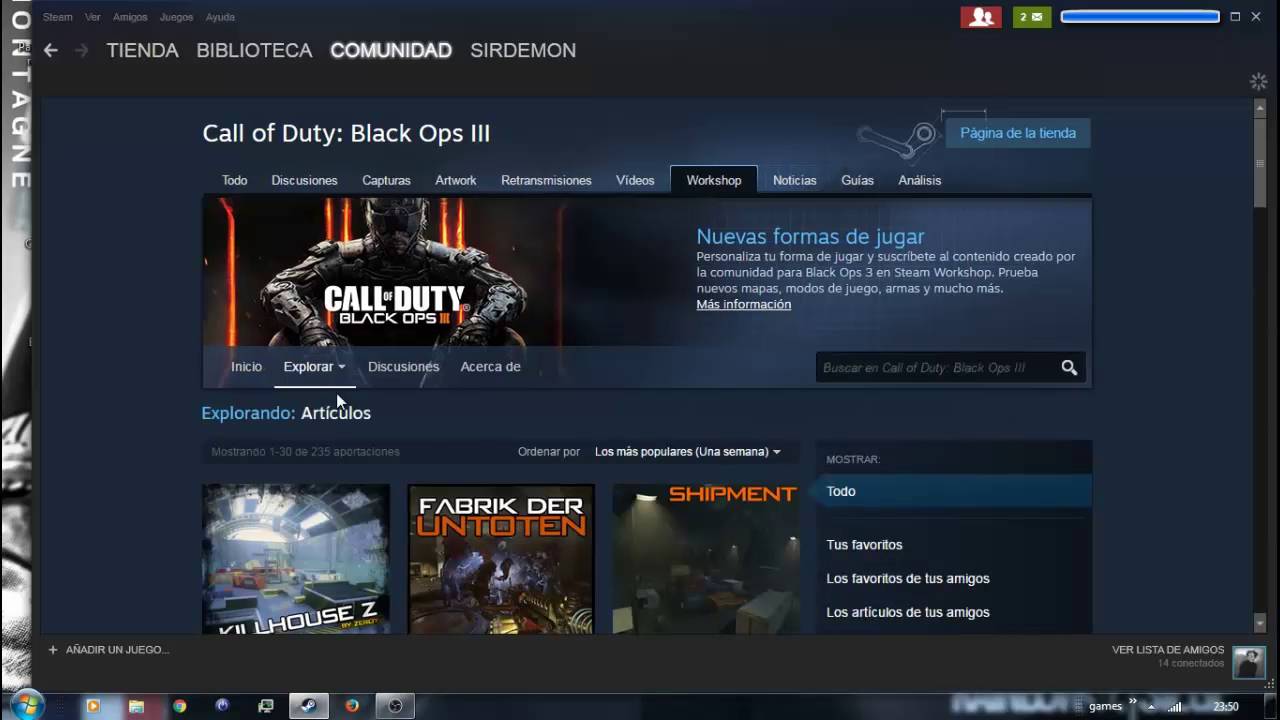Click the blue bar in Steam title bar

click(1140, 17)
